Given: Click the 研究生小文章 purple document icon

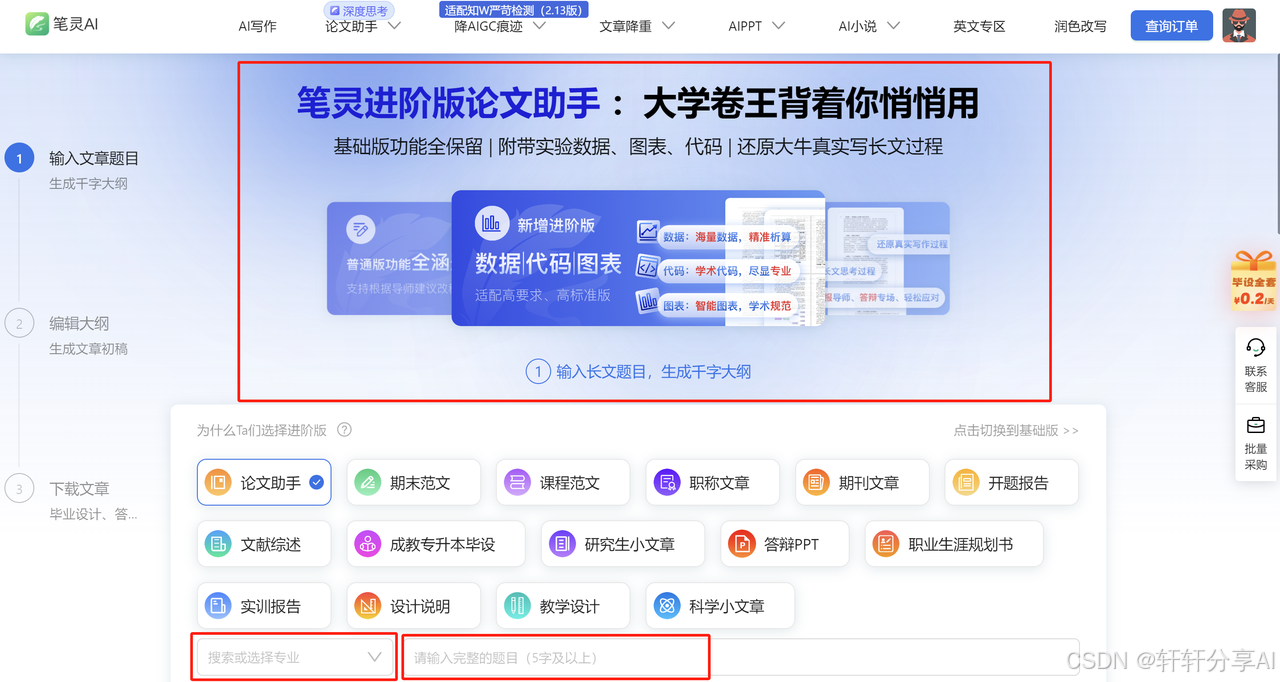Looking at the screenshot, I should pyautogui.click(x=562, y=544).
